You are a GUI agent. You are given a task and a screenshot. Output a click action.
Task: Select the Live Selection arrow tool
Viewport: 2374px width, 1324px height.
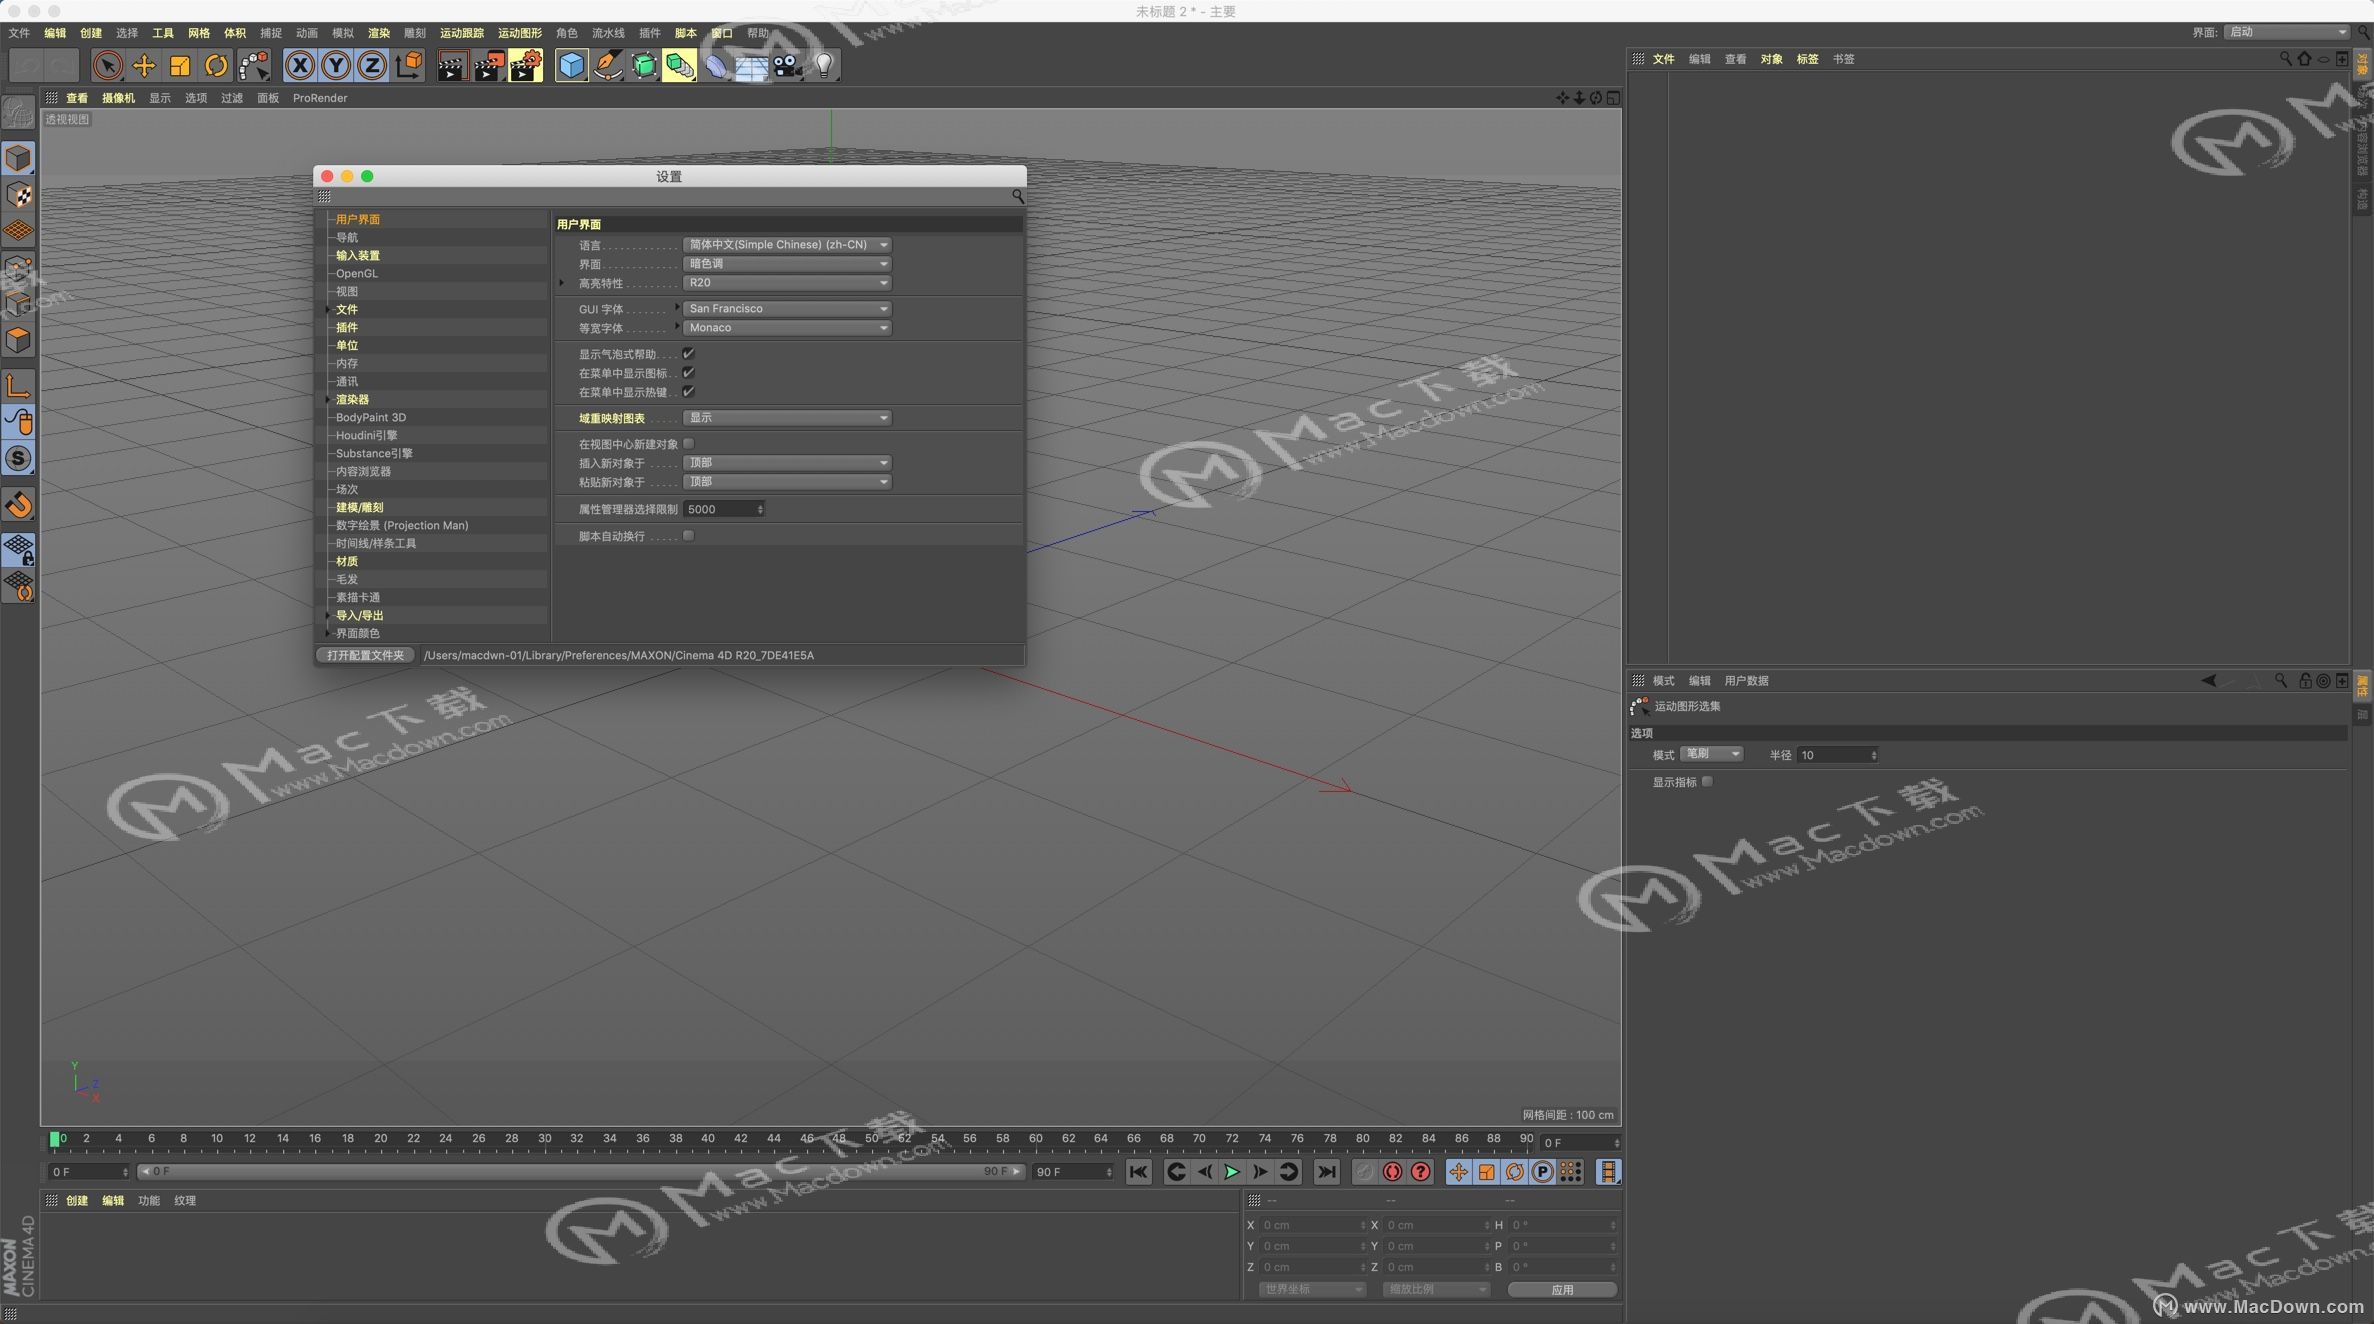pyautogui.click(x=107, y=66)
